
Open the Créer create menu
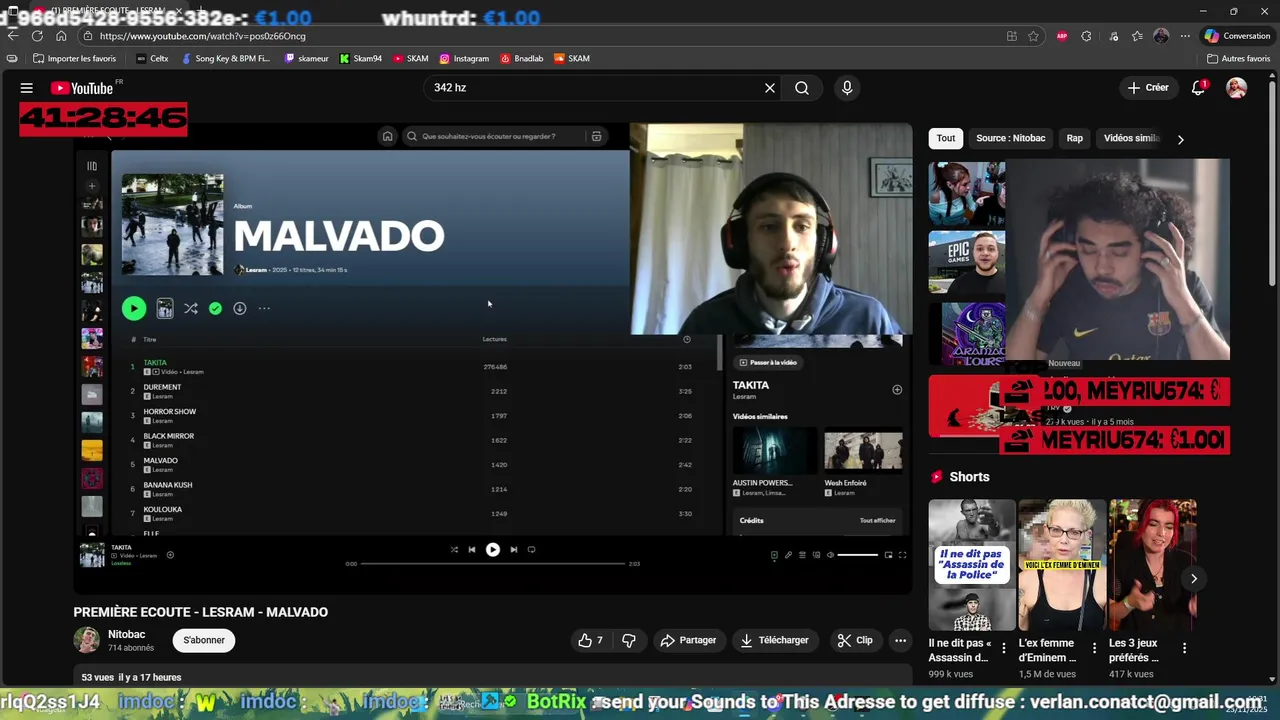click(x=1148, y=88)
